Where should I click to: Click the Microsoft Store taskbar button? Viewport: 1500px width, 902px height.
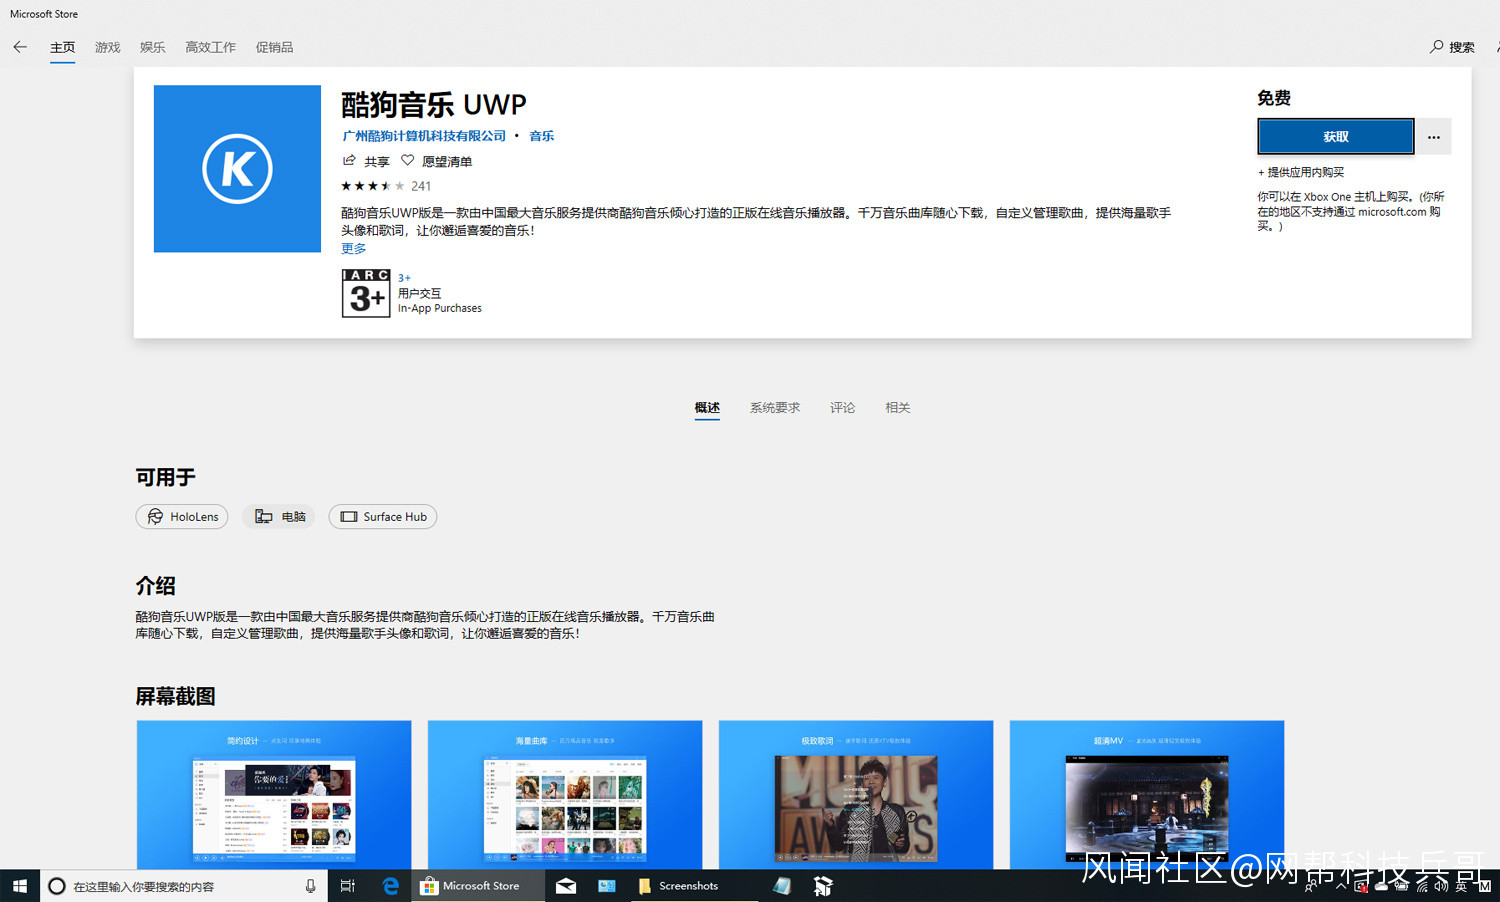[478, 886]
